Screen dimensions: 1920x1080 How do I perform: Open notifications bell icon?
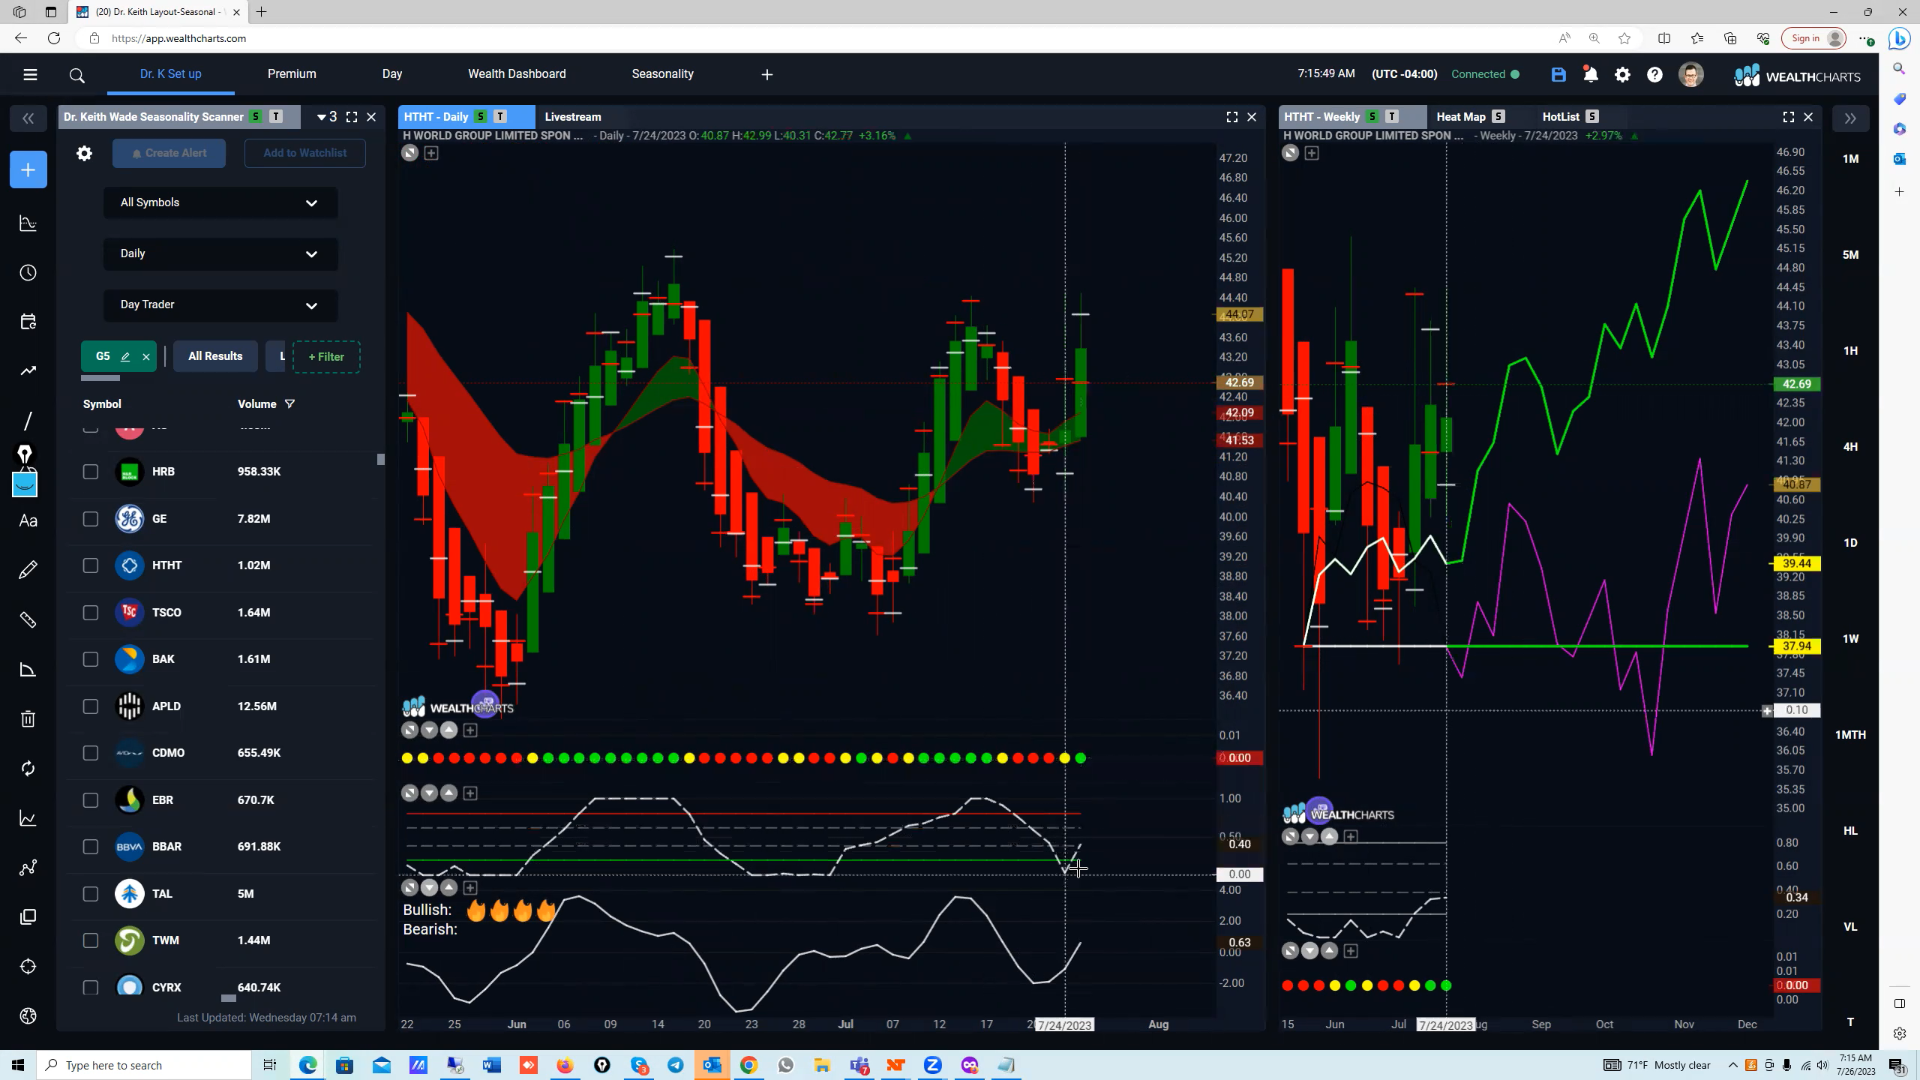click(x=1590, y=75)
